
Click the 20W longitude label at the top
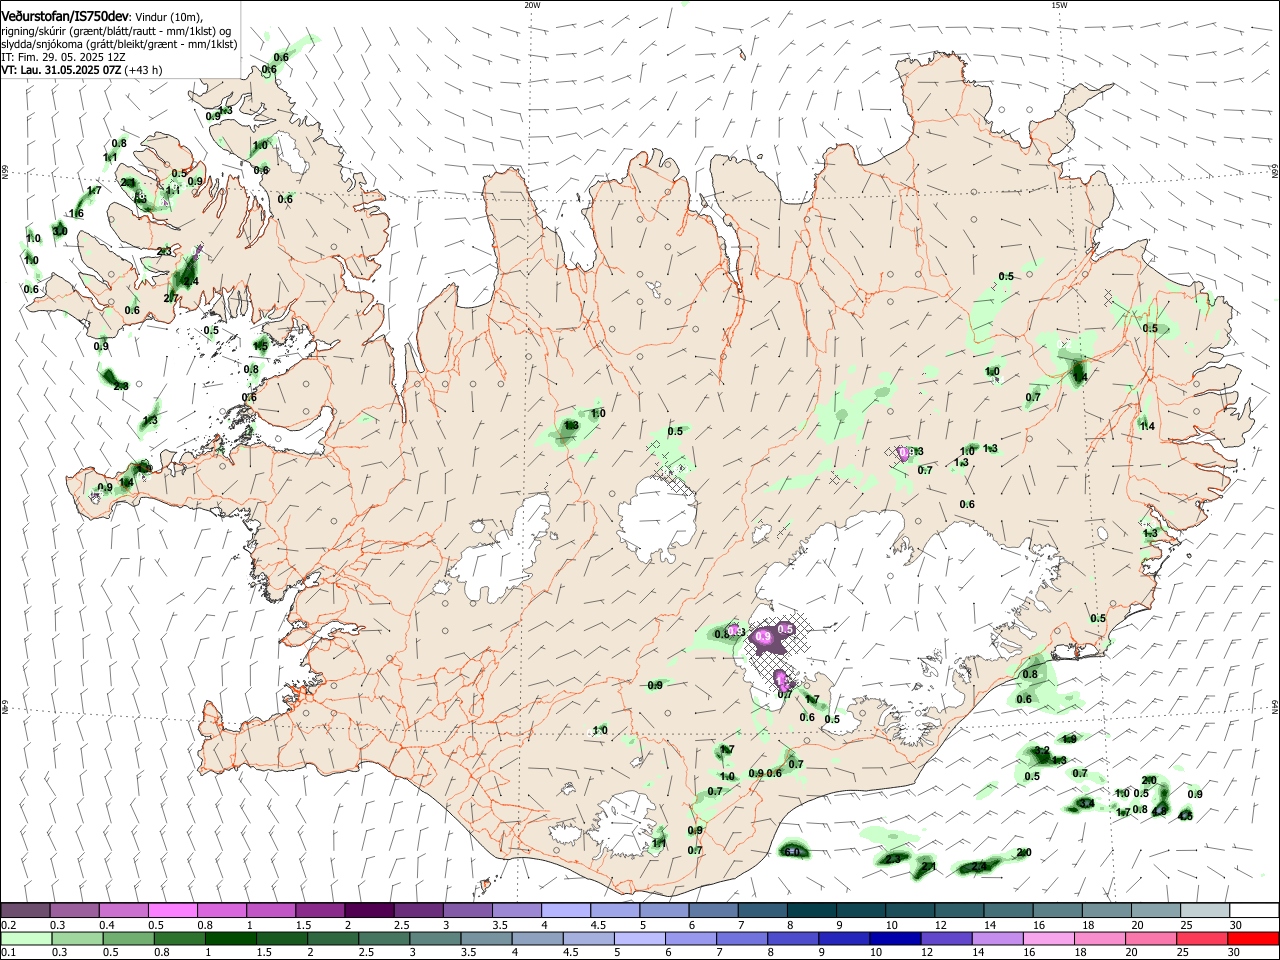532,5
